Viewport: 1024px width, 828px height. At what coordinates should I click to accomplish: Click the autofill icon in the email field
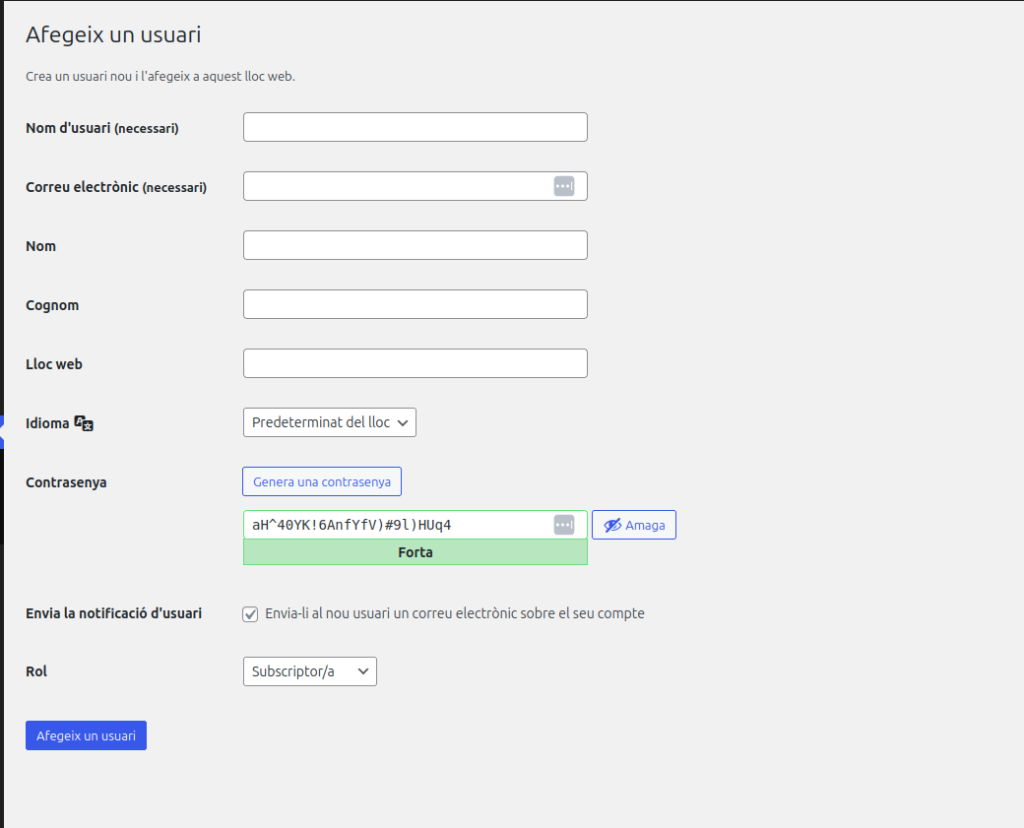pyautogui.click(x=564, y=186)
